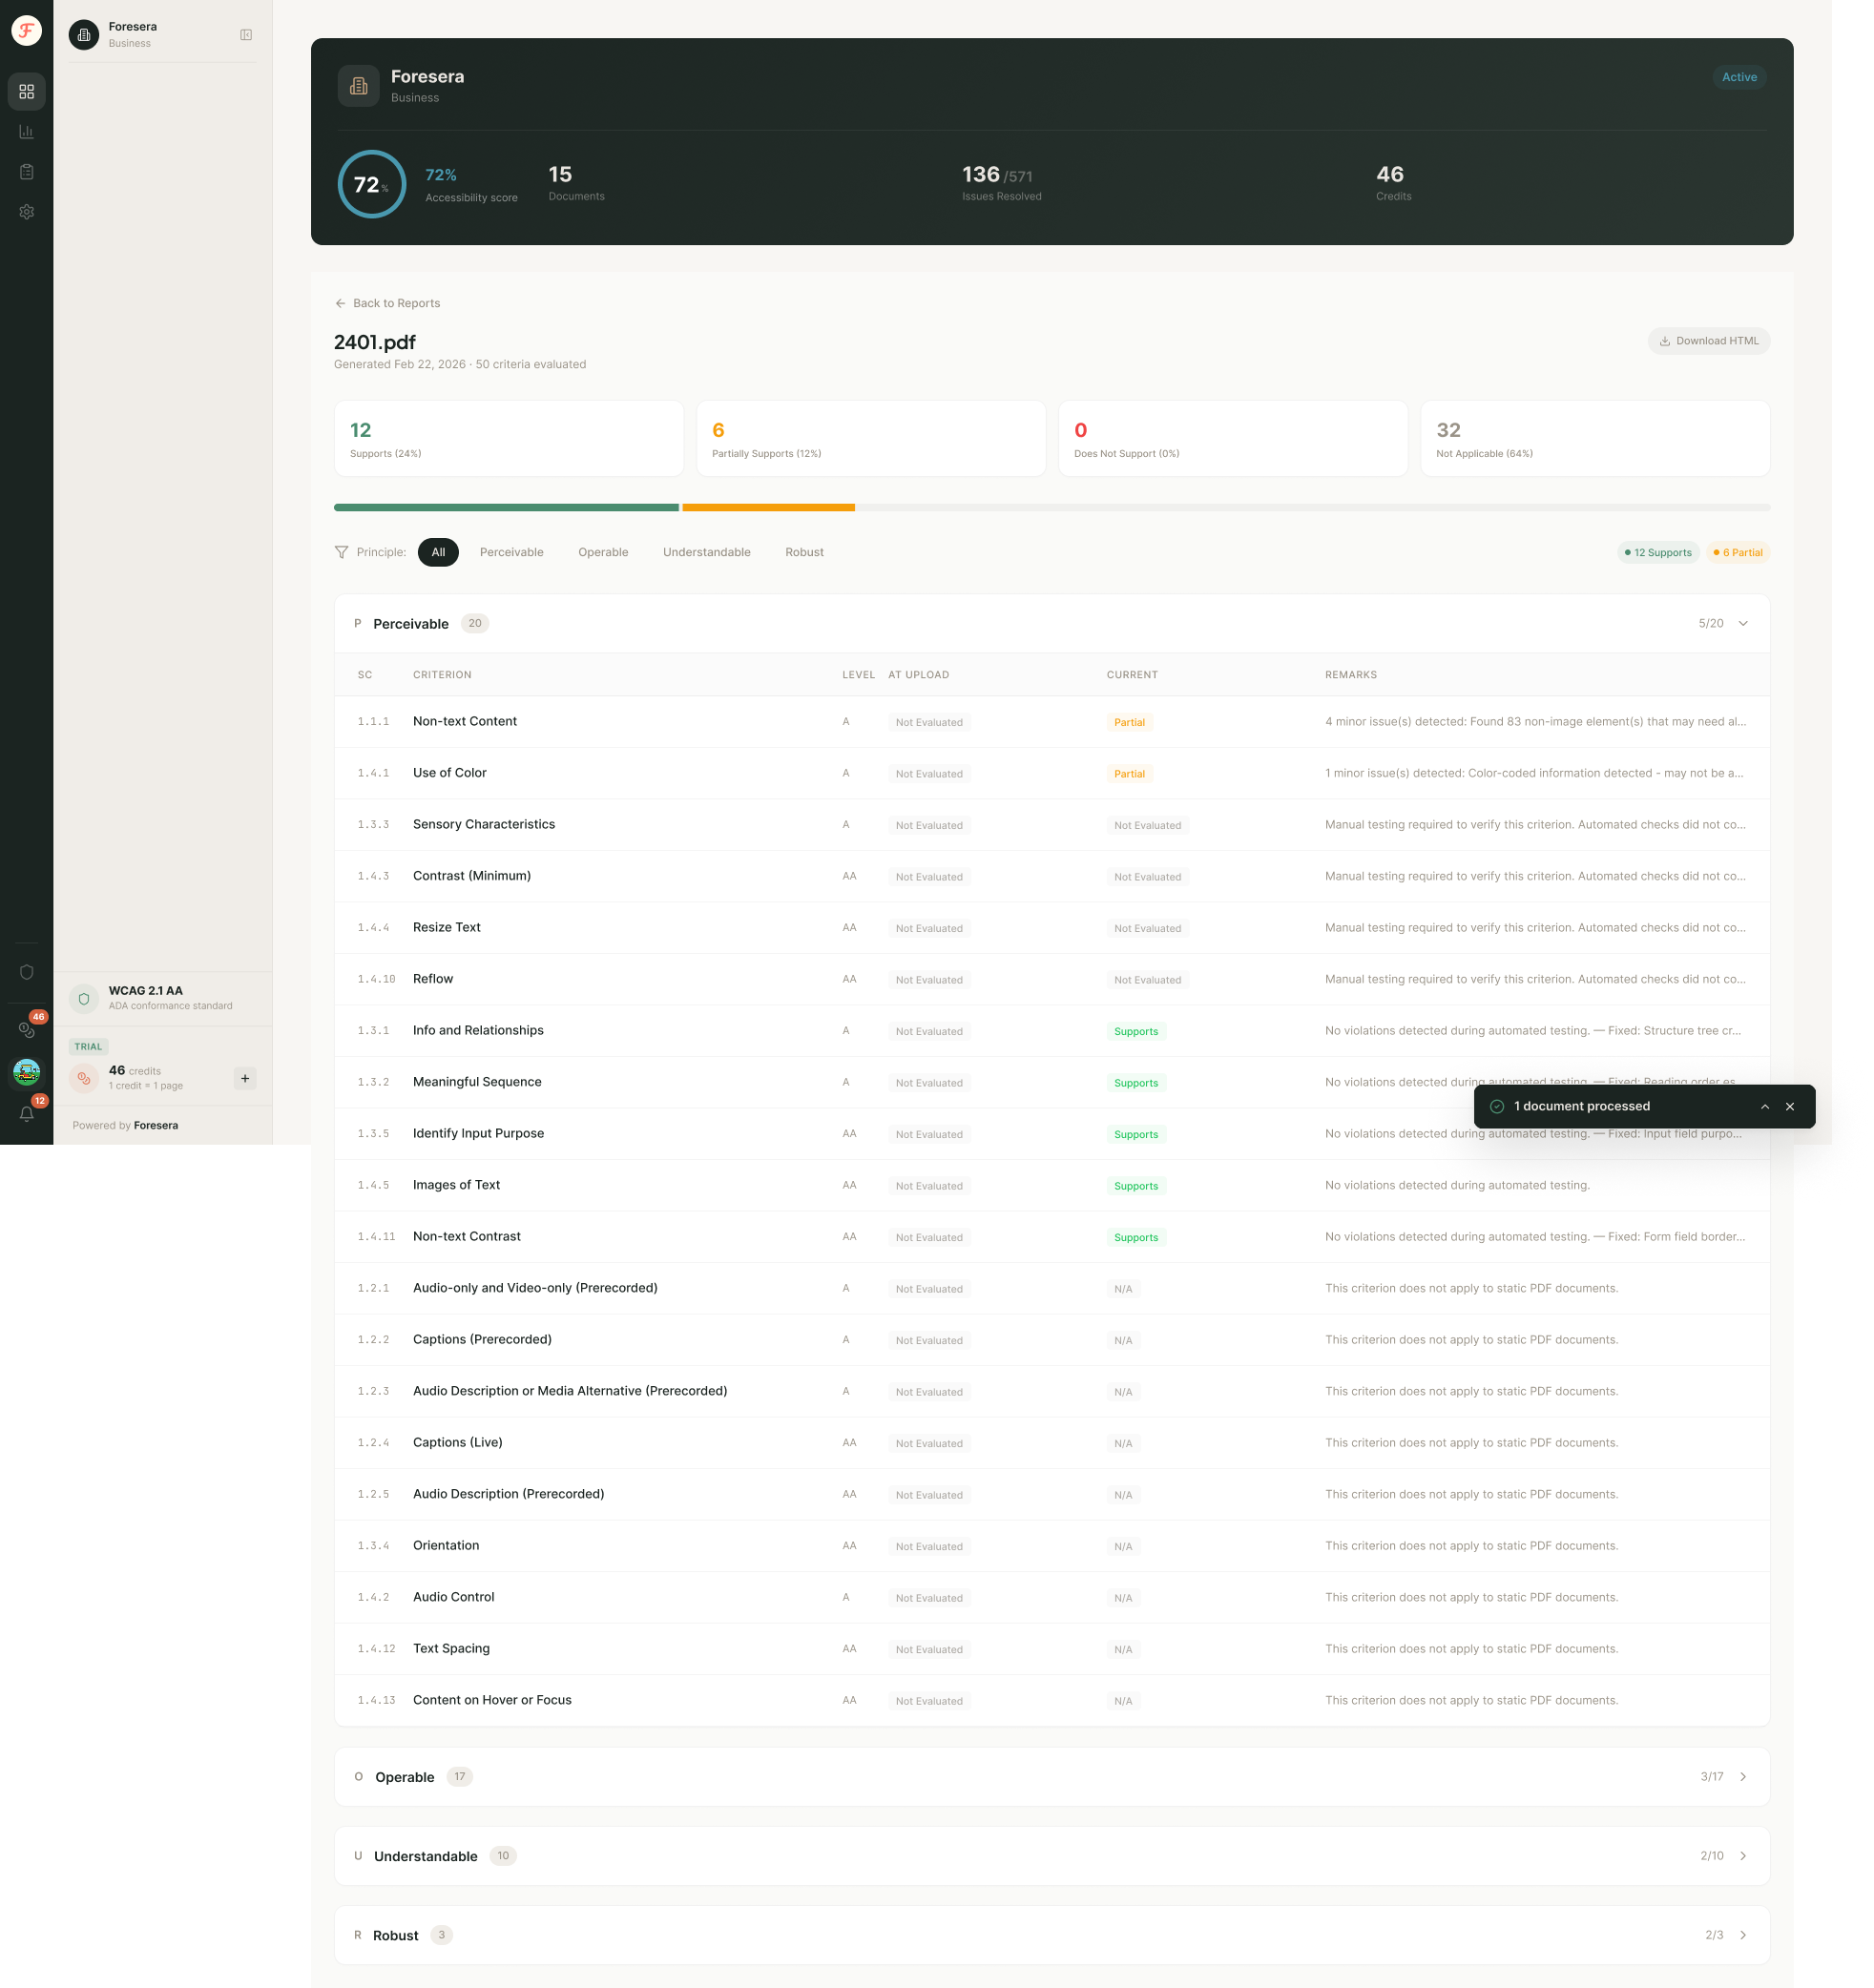Open notifications via the bell icon
This screenshot has height=1988, width=1874.
pos(27,1113)
